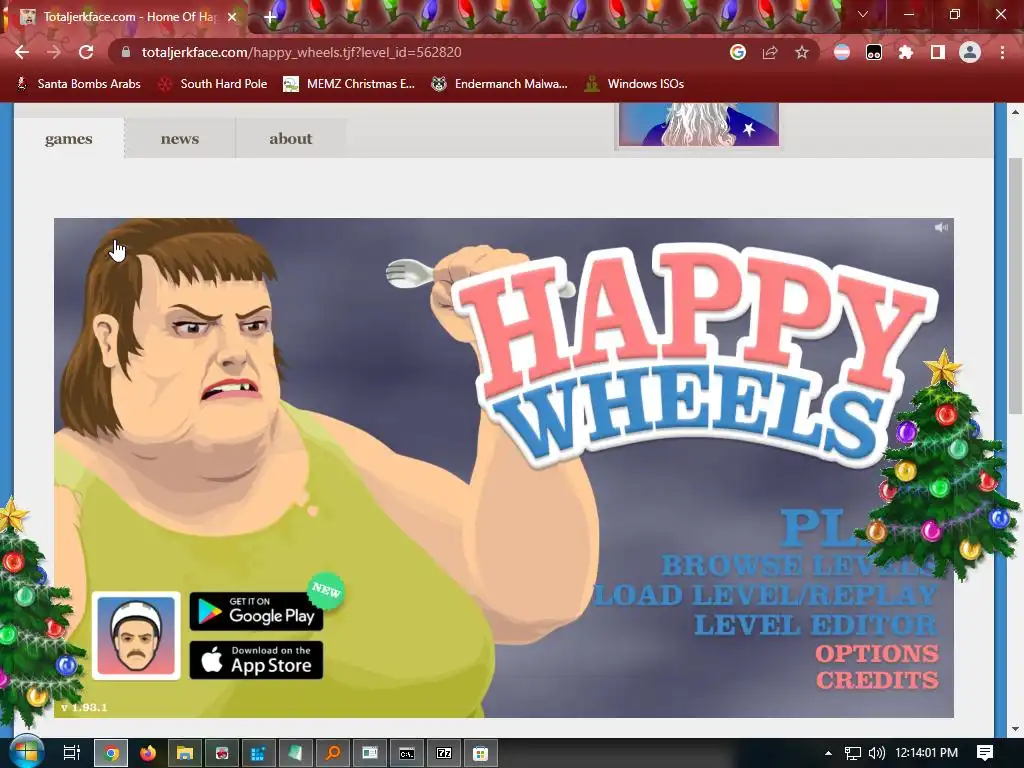Expand the tab search chevron
This screenshot has width=1024, height=768.
pyautogui.click(x=863, y=14)
